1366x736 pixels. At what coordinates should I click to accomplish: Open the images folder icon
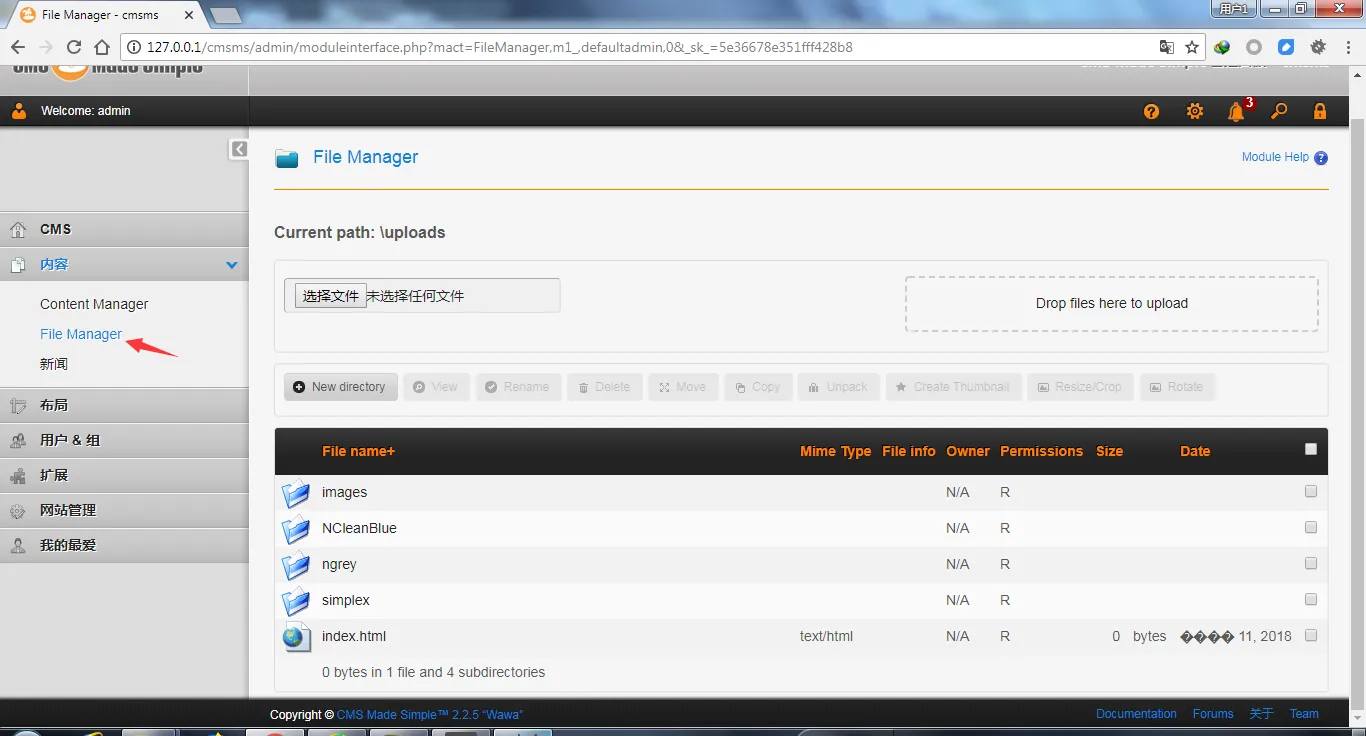[x=296, y=493]
